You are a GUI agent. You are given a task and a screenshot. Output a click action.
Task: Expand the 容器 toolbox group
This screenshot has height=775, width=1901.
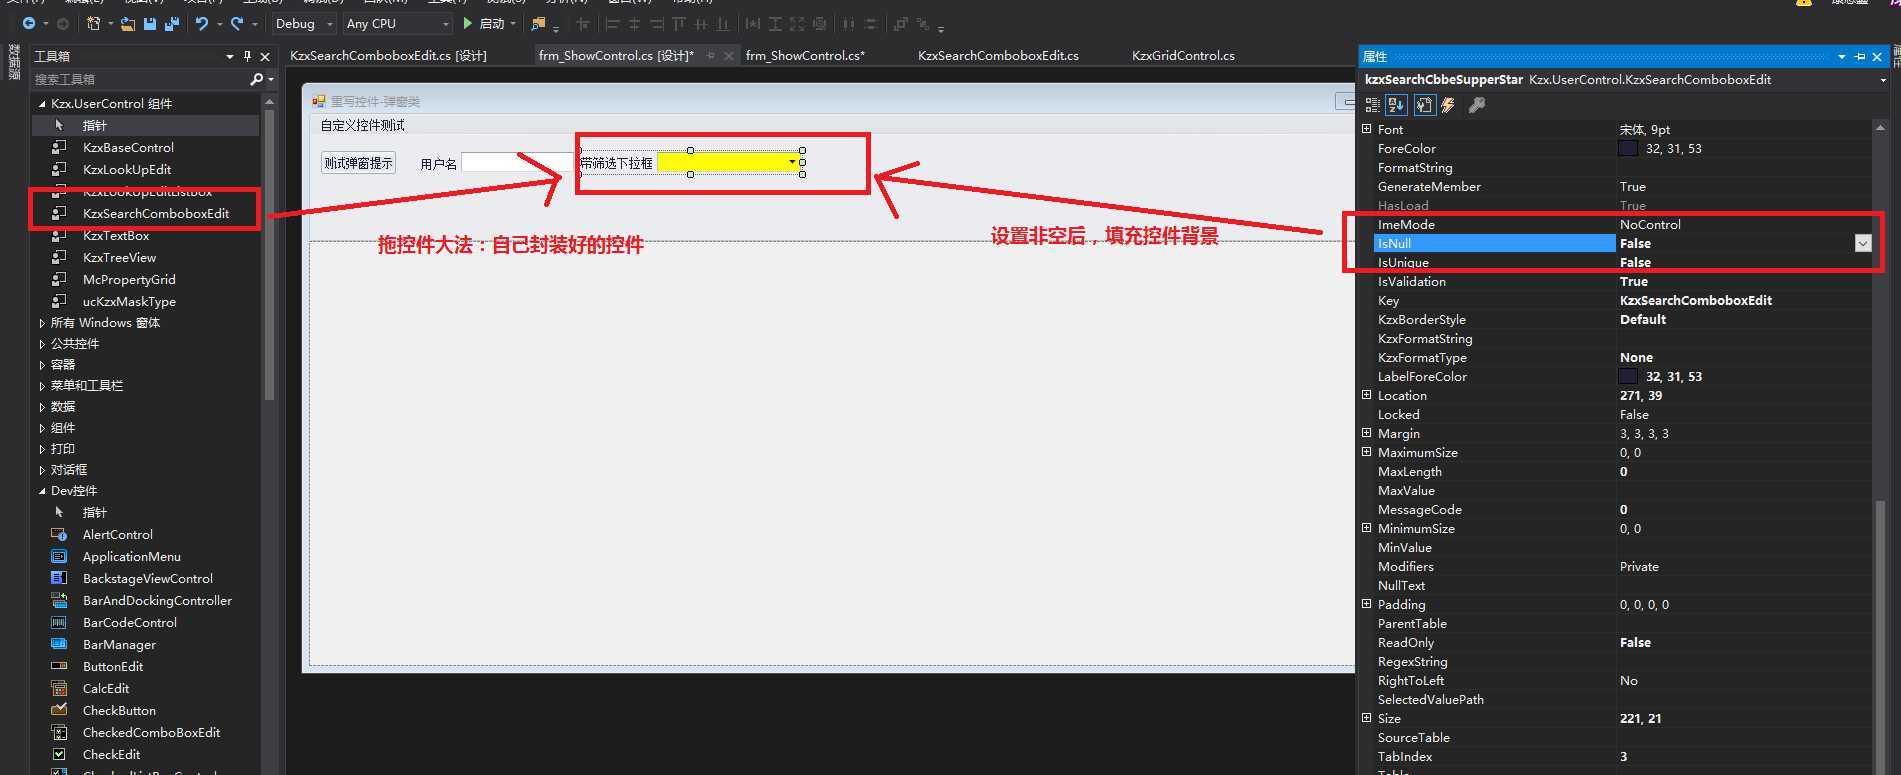pos(42,365)
